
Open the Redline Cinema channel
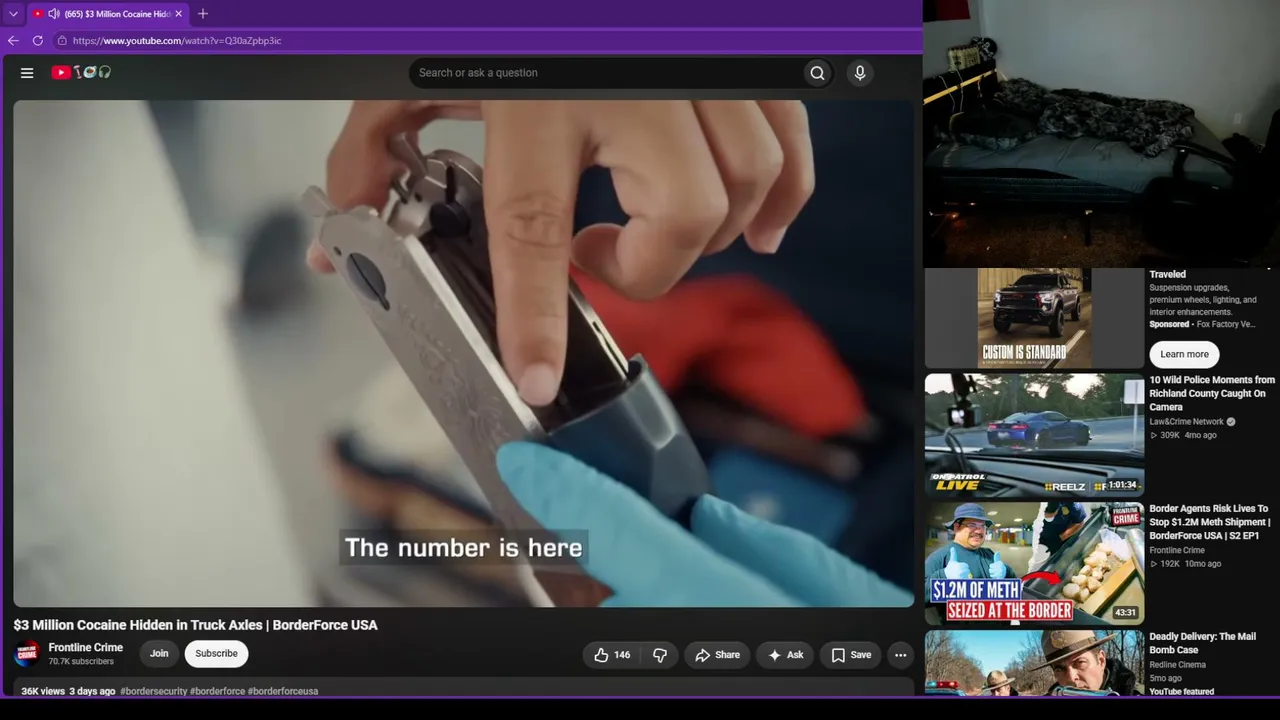tap(1178, 665)
